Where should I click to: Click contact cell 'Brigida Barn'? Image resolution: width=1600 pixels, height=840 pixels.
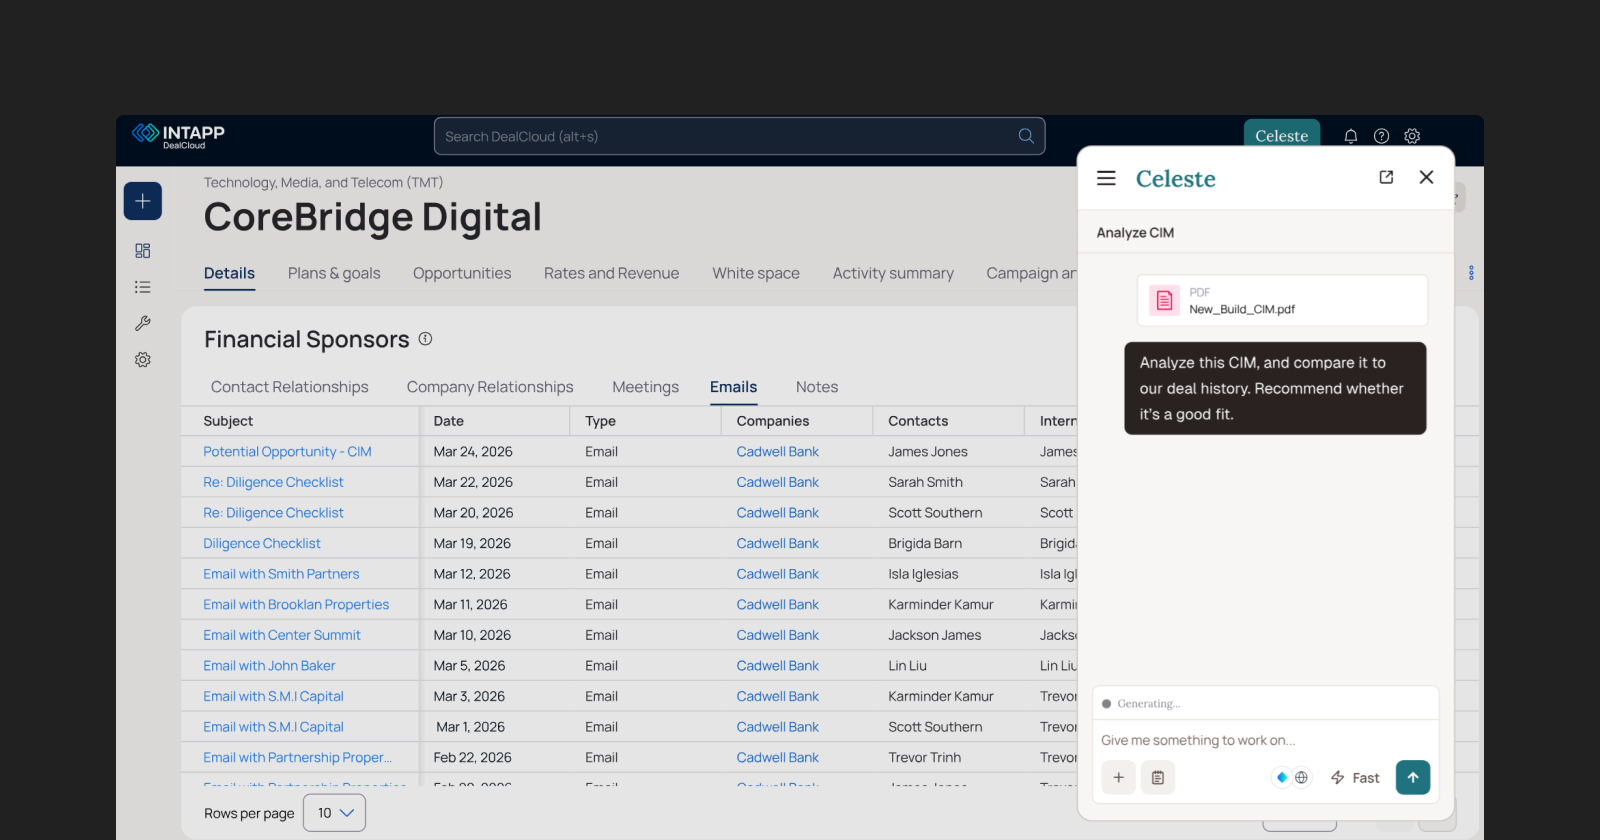click(925, 544)
